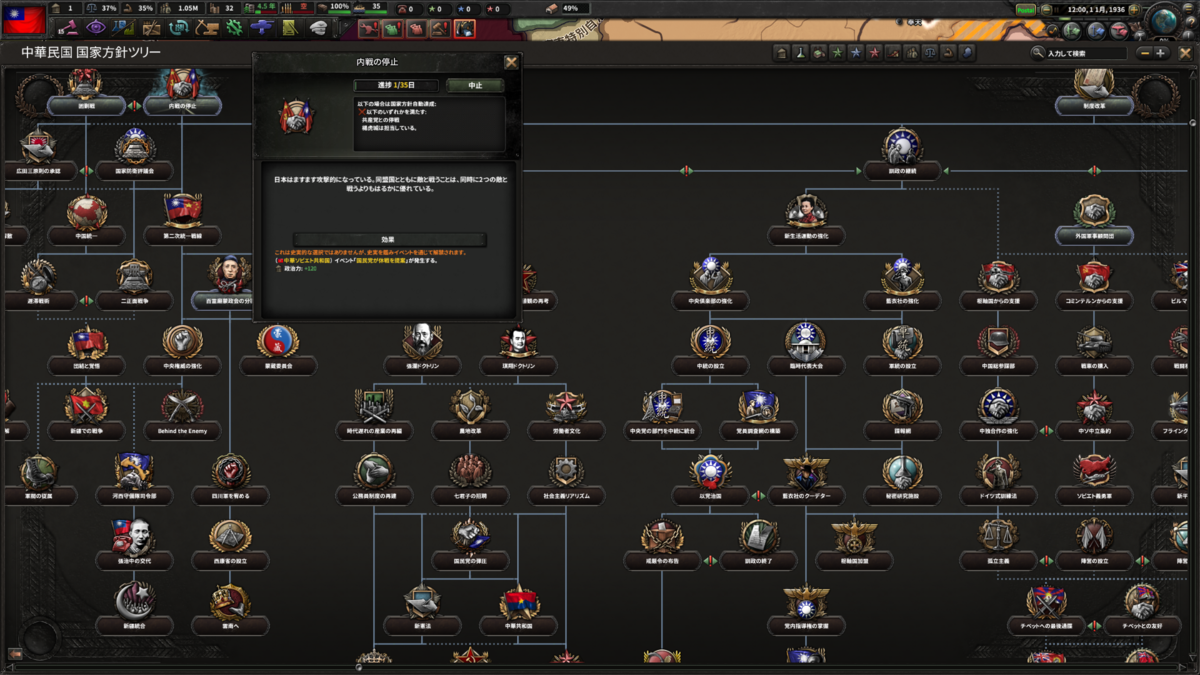The width and height of the screenshot is (1200, 675).
Task: Select the 二正面戦争 focus
Action: (x=134, y=283)
